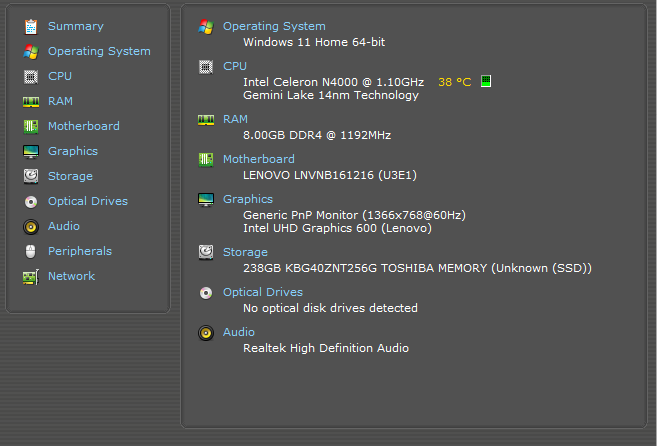
Task: Click the Windows flag icon in sidebar
Action: pos(31,52)
